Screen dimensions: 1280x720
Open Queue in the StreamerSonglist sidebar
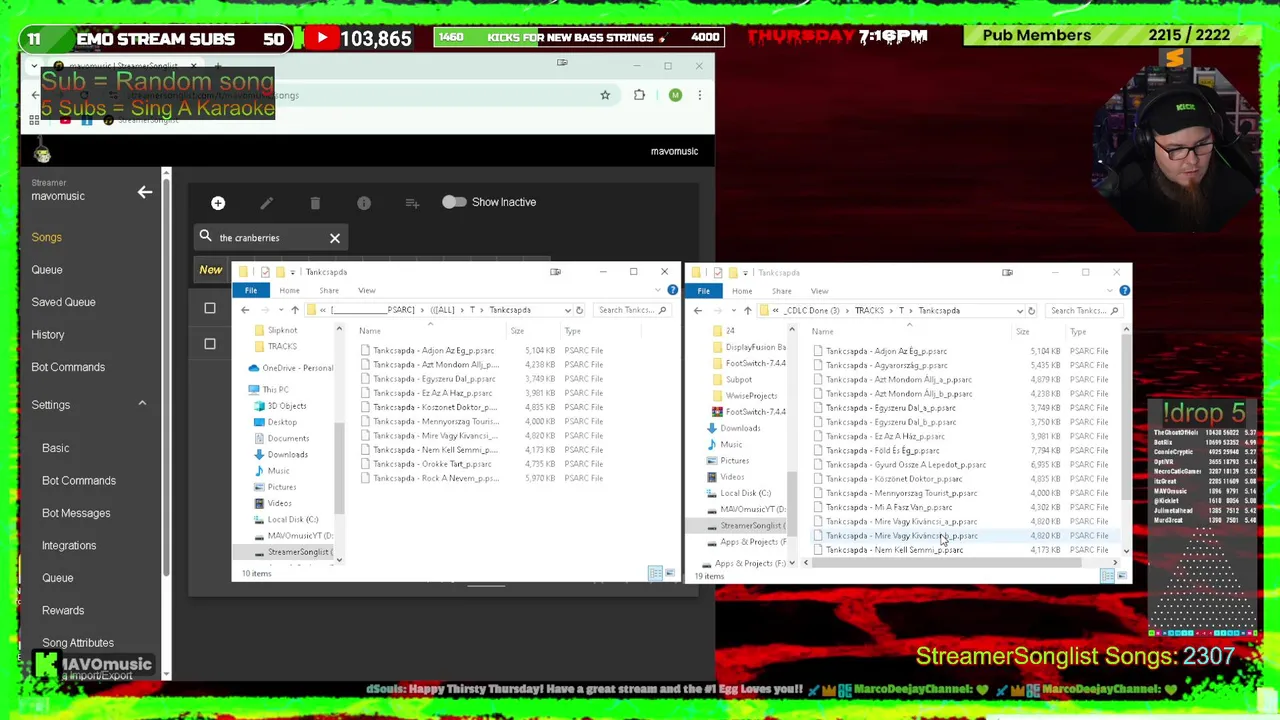(47, 270)
